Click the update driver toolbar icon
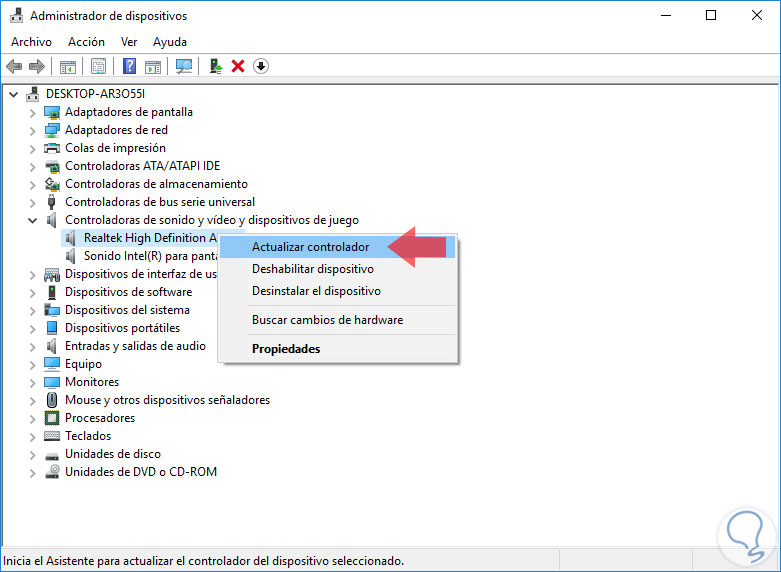This screenshot has width=781, height=572. pos(216,66)
